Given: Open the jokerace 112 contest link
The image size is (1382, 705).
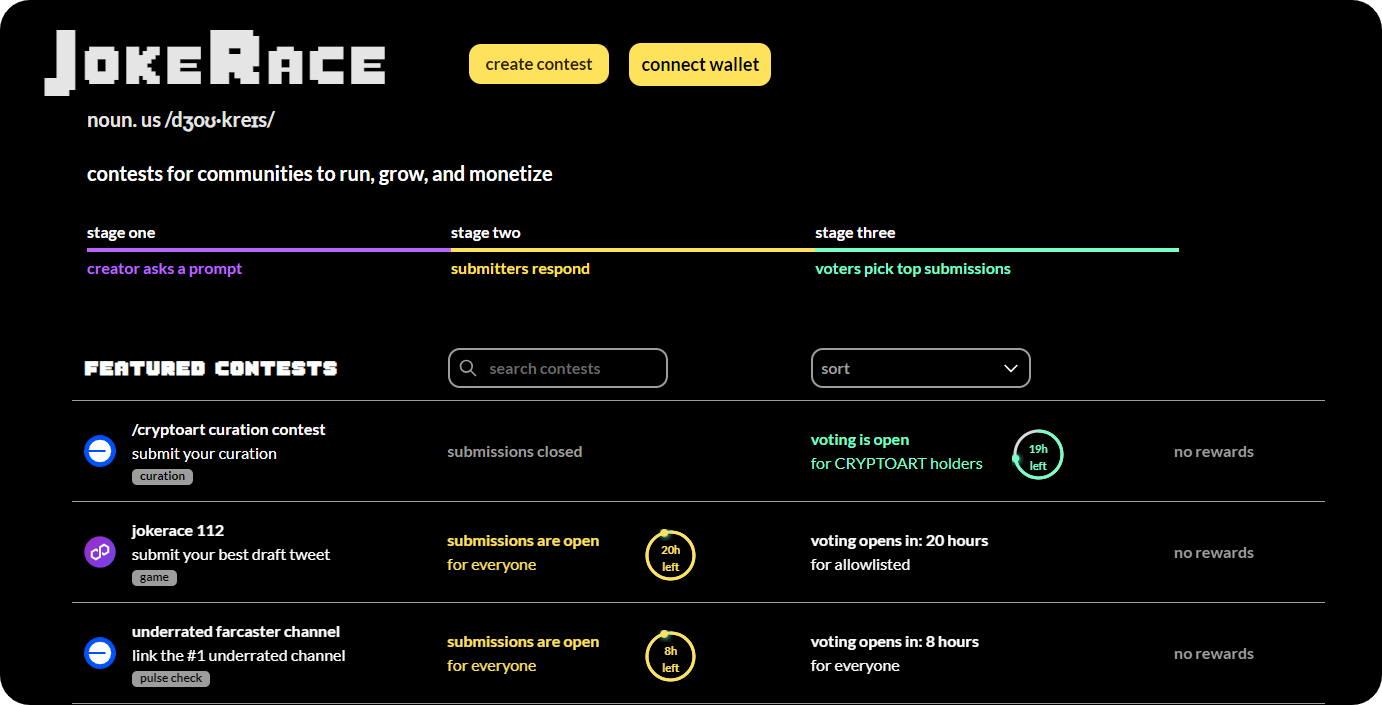Looking at the screenshot, I should click(178, 530).
